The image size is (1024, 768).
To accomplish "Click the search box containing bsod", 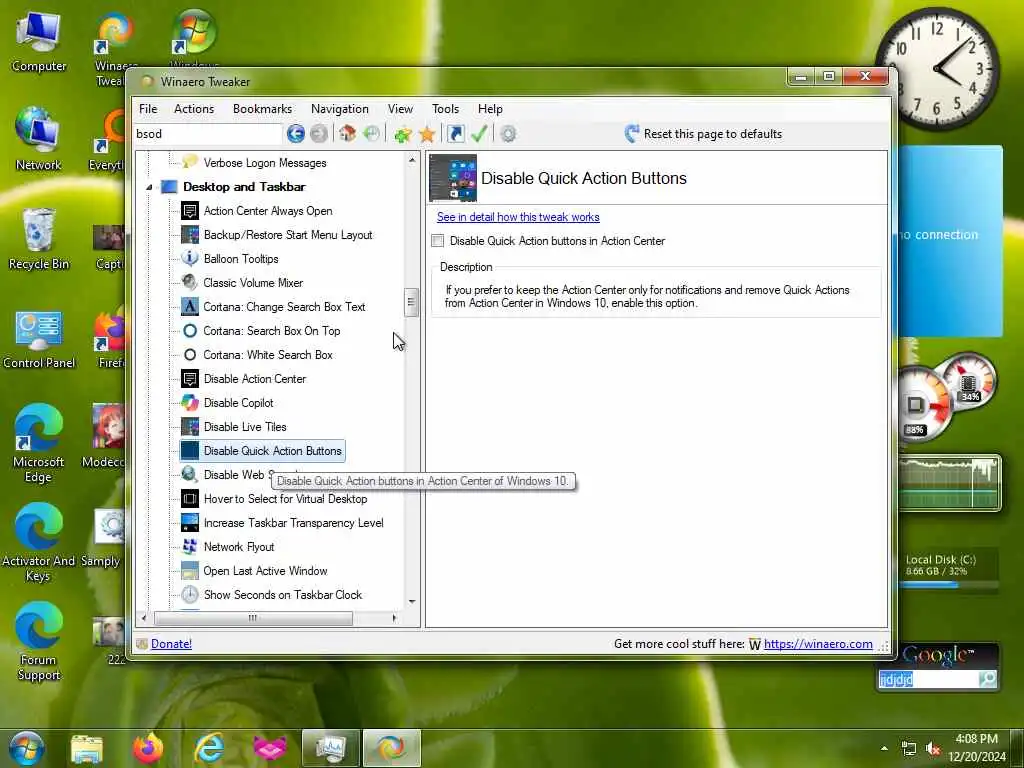I will 208,134.
